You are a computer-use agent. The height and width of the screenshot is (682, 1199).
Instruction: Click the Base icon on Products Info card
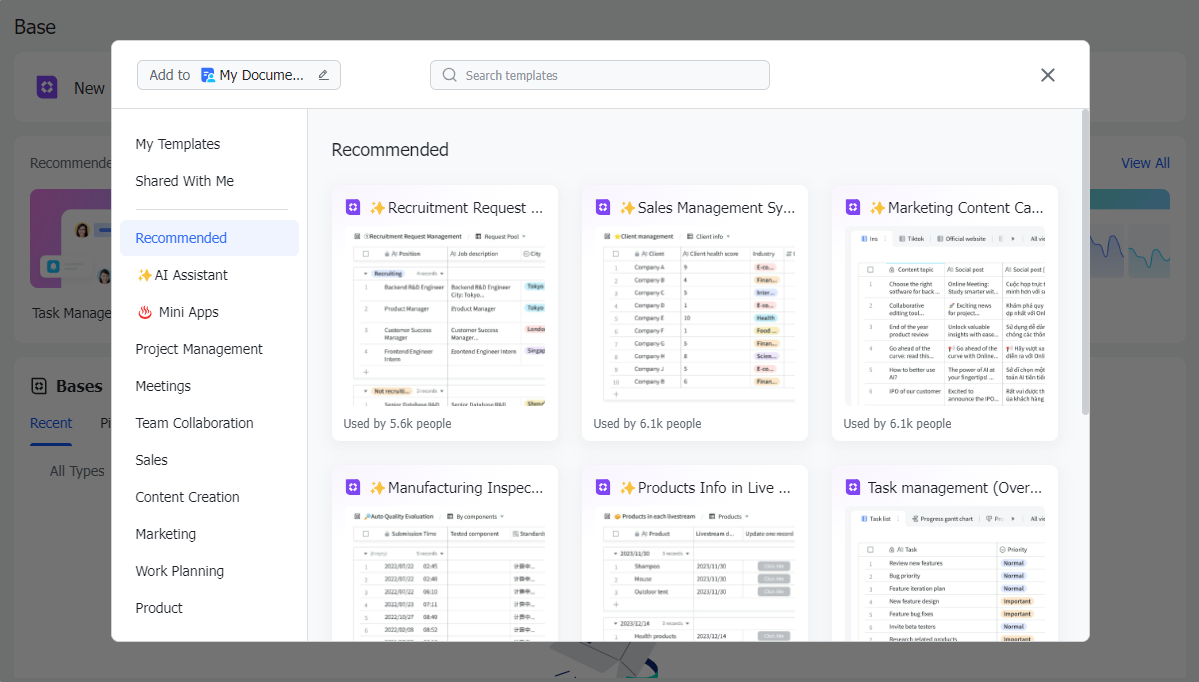pos(603,487)
